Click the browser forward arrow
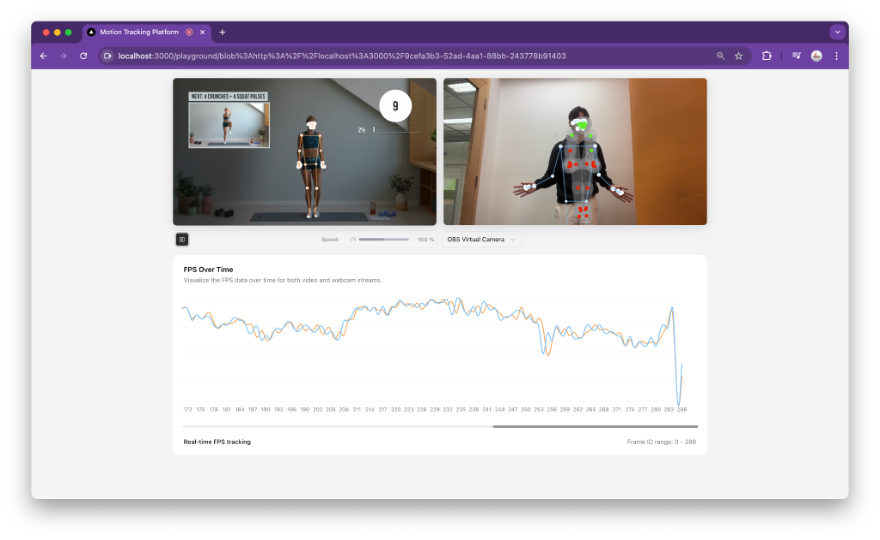This screenshot has height=540, width=880. coord(63,56)
